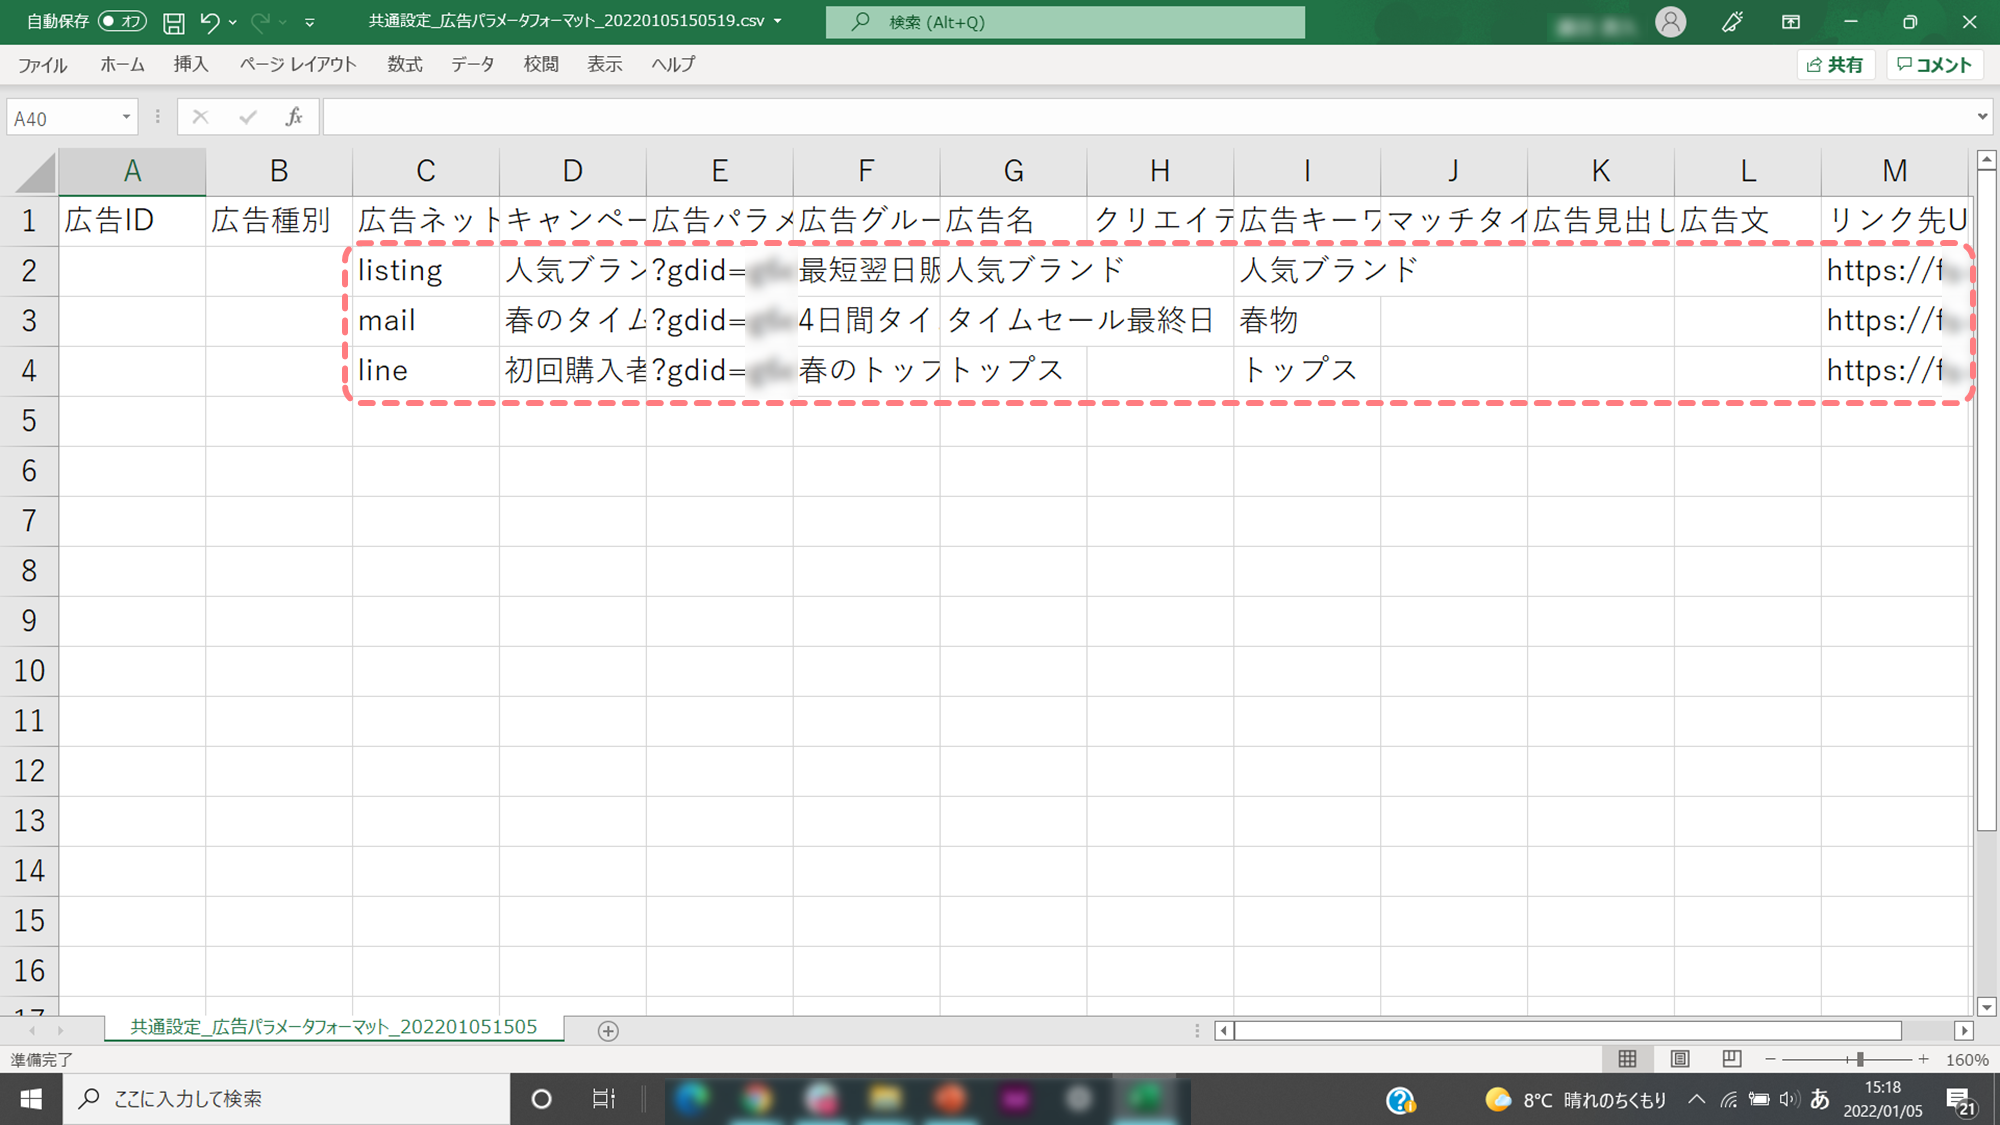Open the Undo history dropdown arrow
This screenshot has width=2000, height=1125.
233,22
